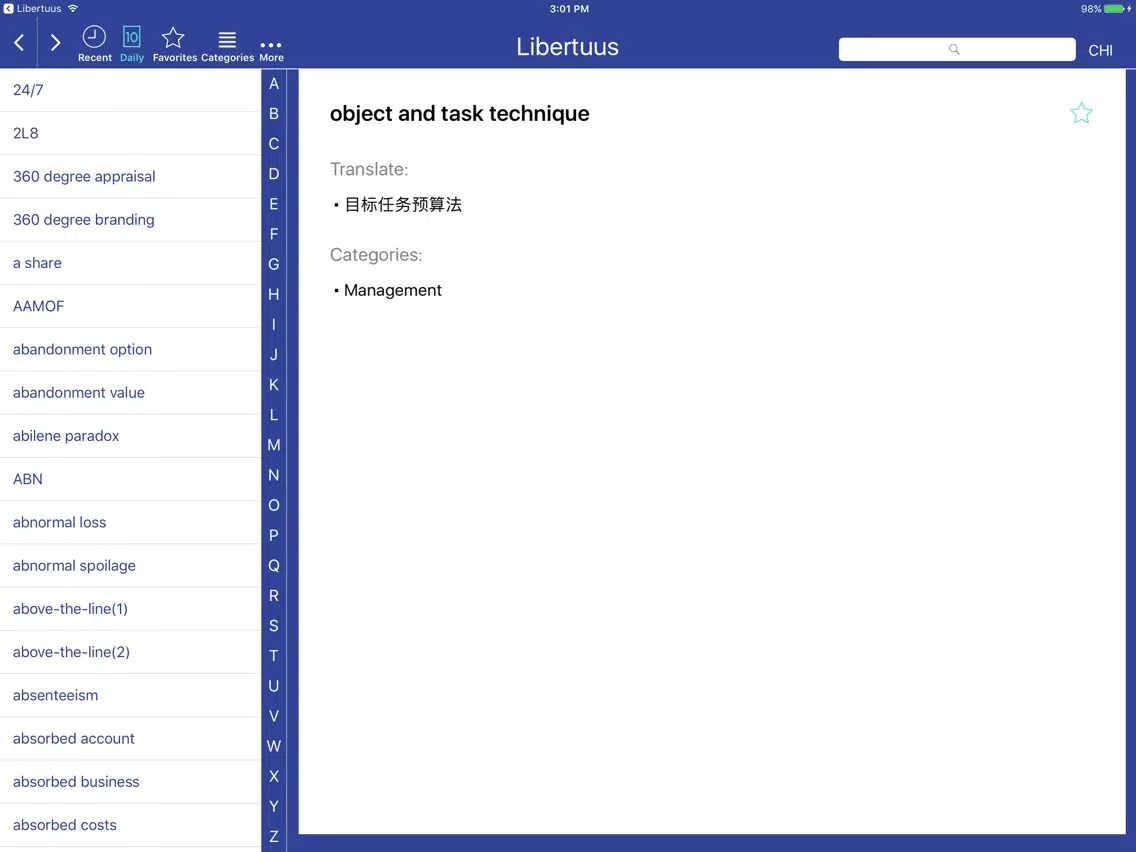Image resolution: width=1136 pixels, height=852 pixels.
Task: Open the entry AAMOF
Action: [x=130, y=306]
